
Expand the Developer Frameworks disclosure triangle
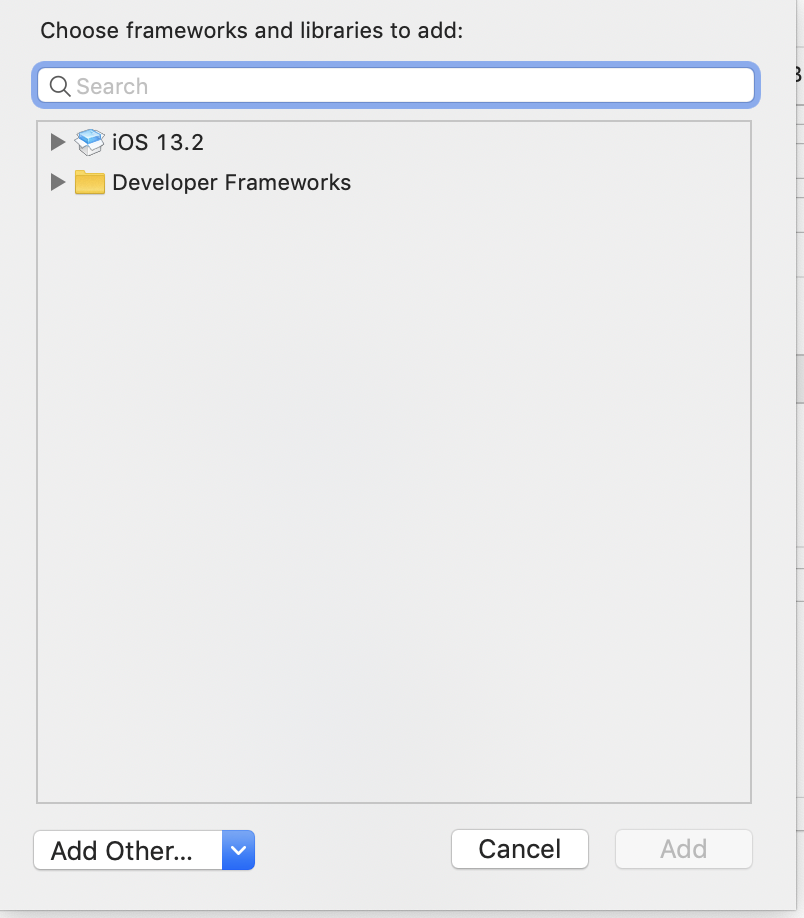click(57, 182)
